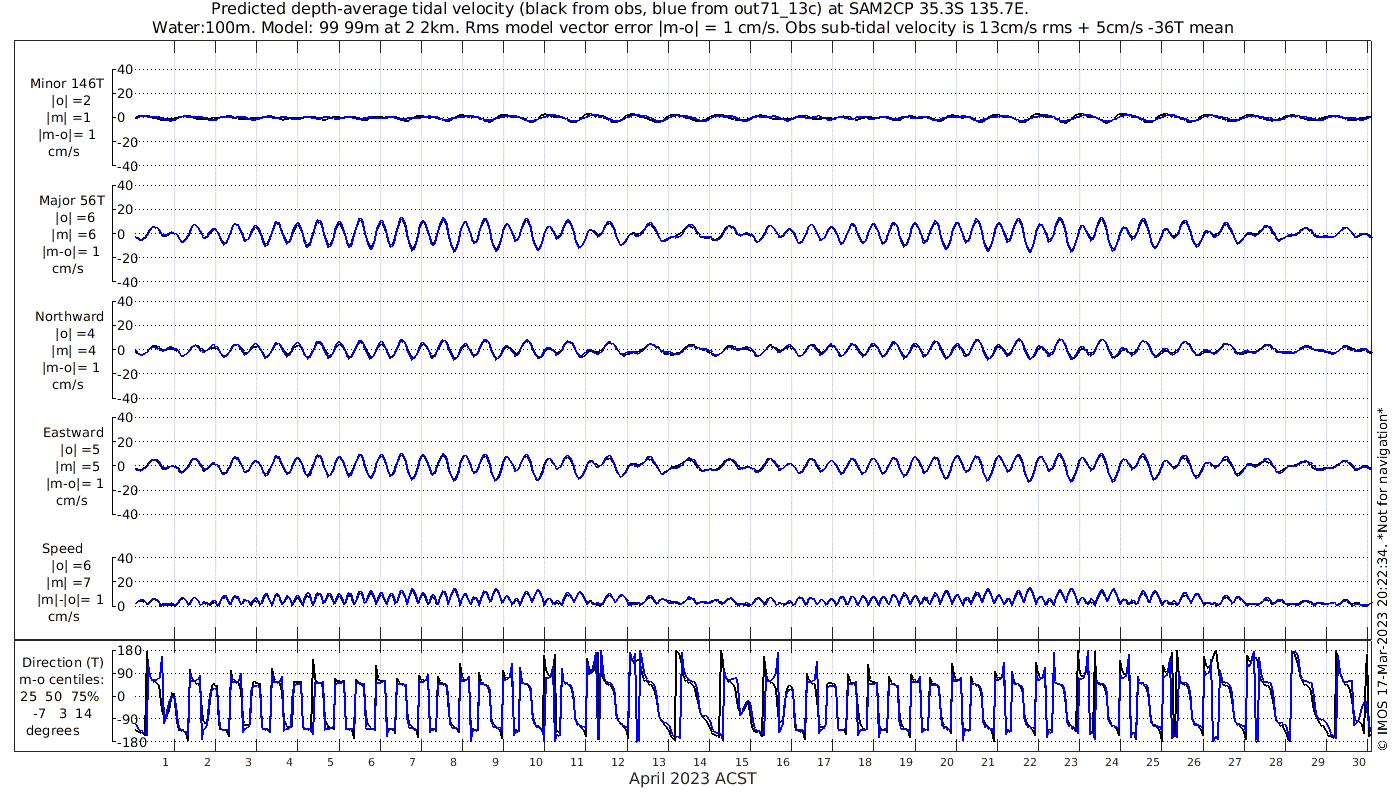The image size is (1400, 800).
Task: Click the '|o| =2' value under Minor 146T
Action: [x=72, y=101]
